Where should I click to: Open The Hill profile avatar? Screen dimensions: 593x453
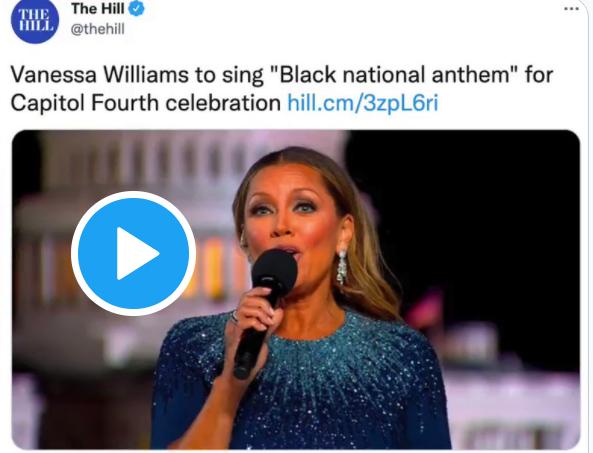(x=34, y=22)
